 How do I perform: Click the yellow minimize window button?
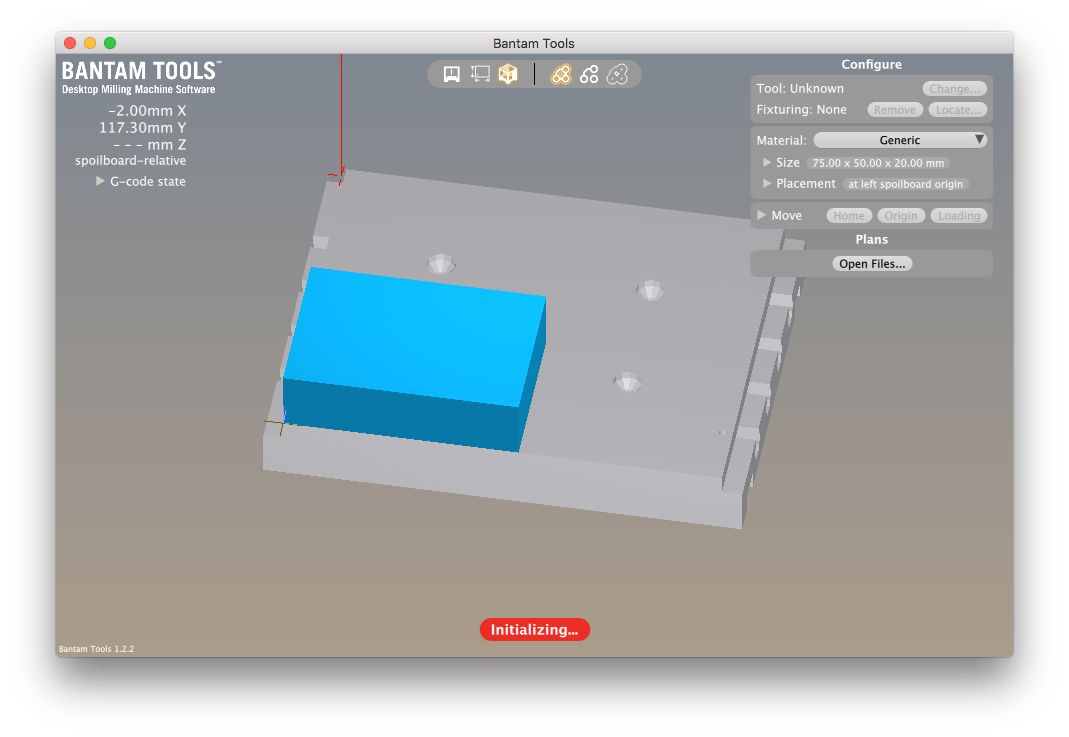[x=90, y=43]
